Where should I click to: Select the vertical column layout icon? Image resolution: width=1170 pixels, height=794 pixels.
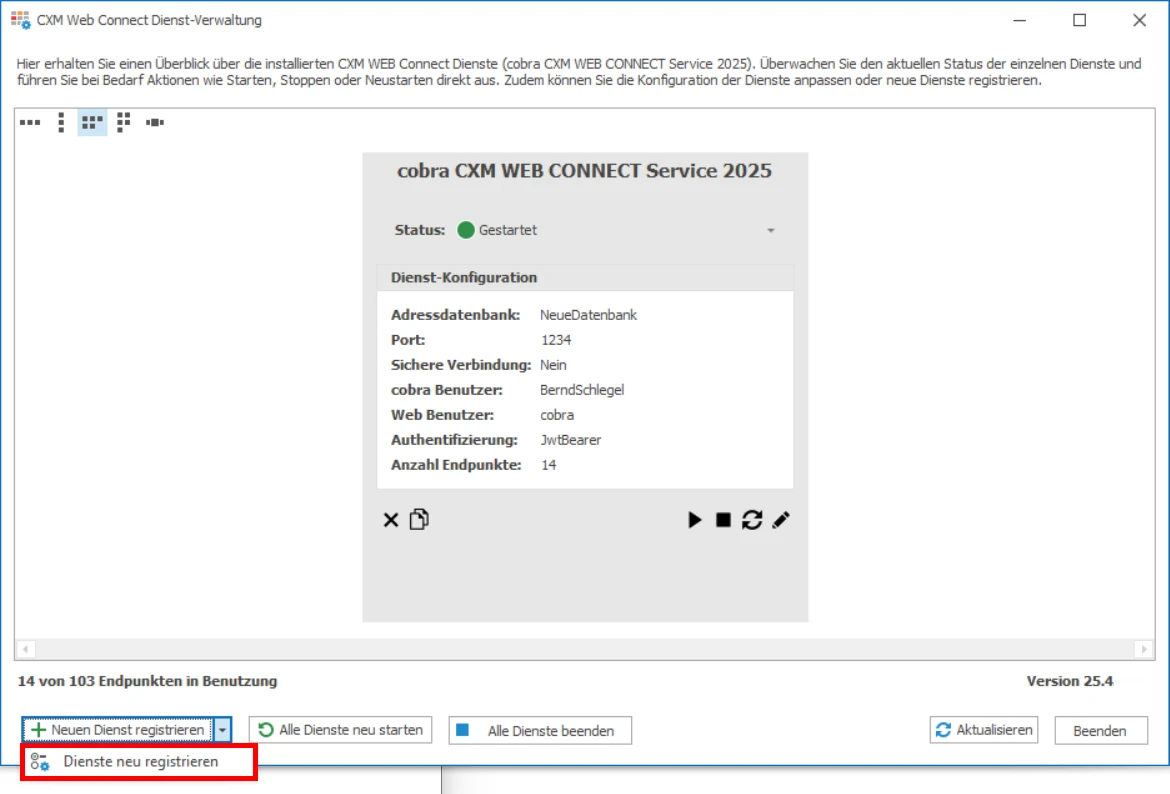pos(61,122)
